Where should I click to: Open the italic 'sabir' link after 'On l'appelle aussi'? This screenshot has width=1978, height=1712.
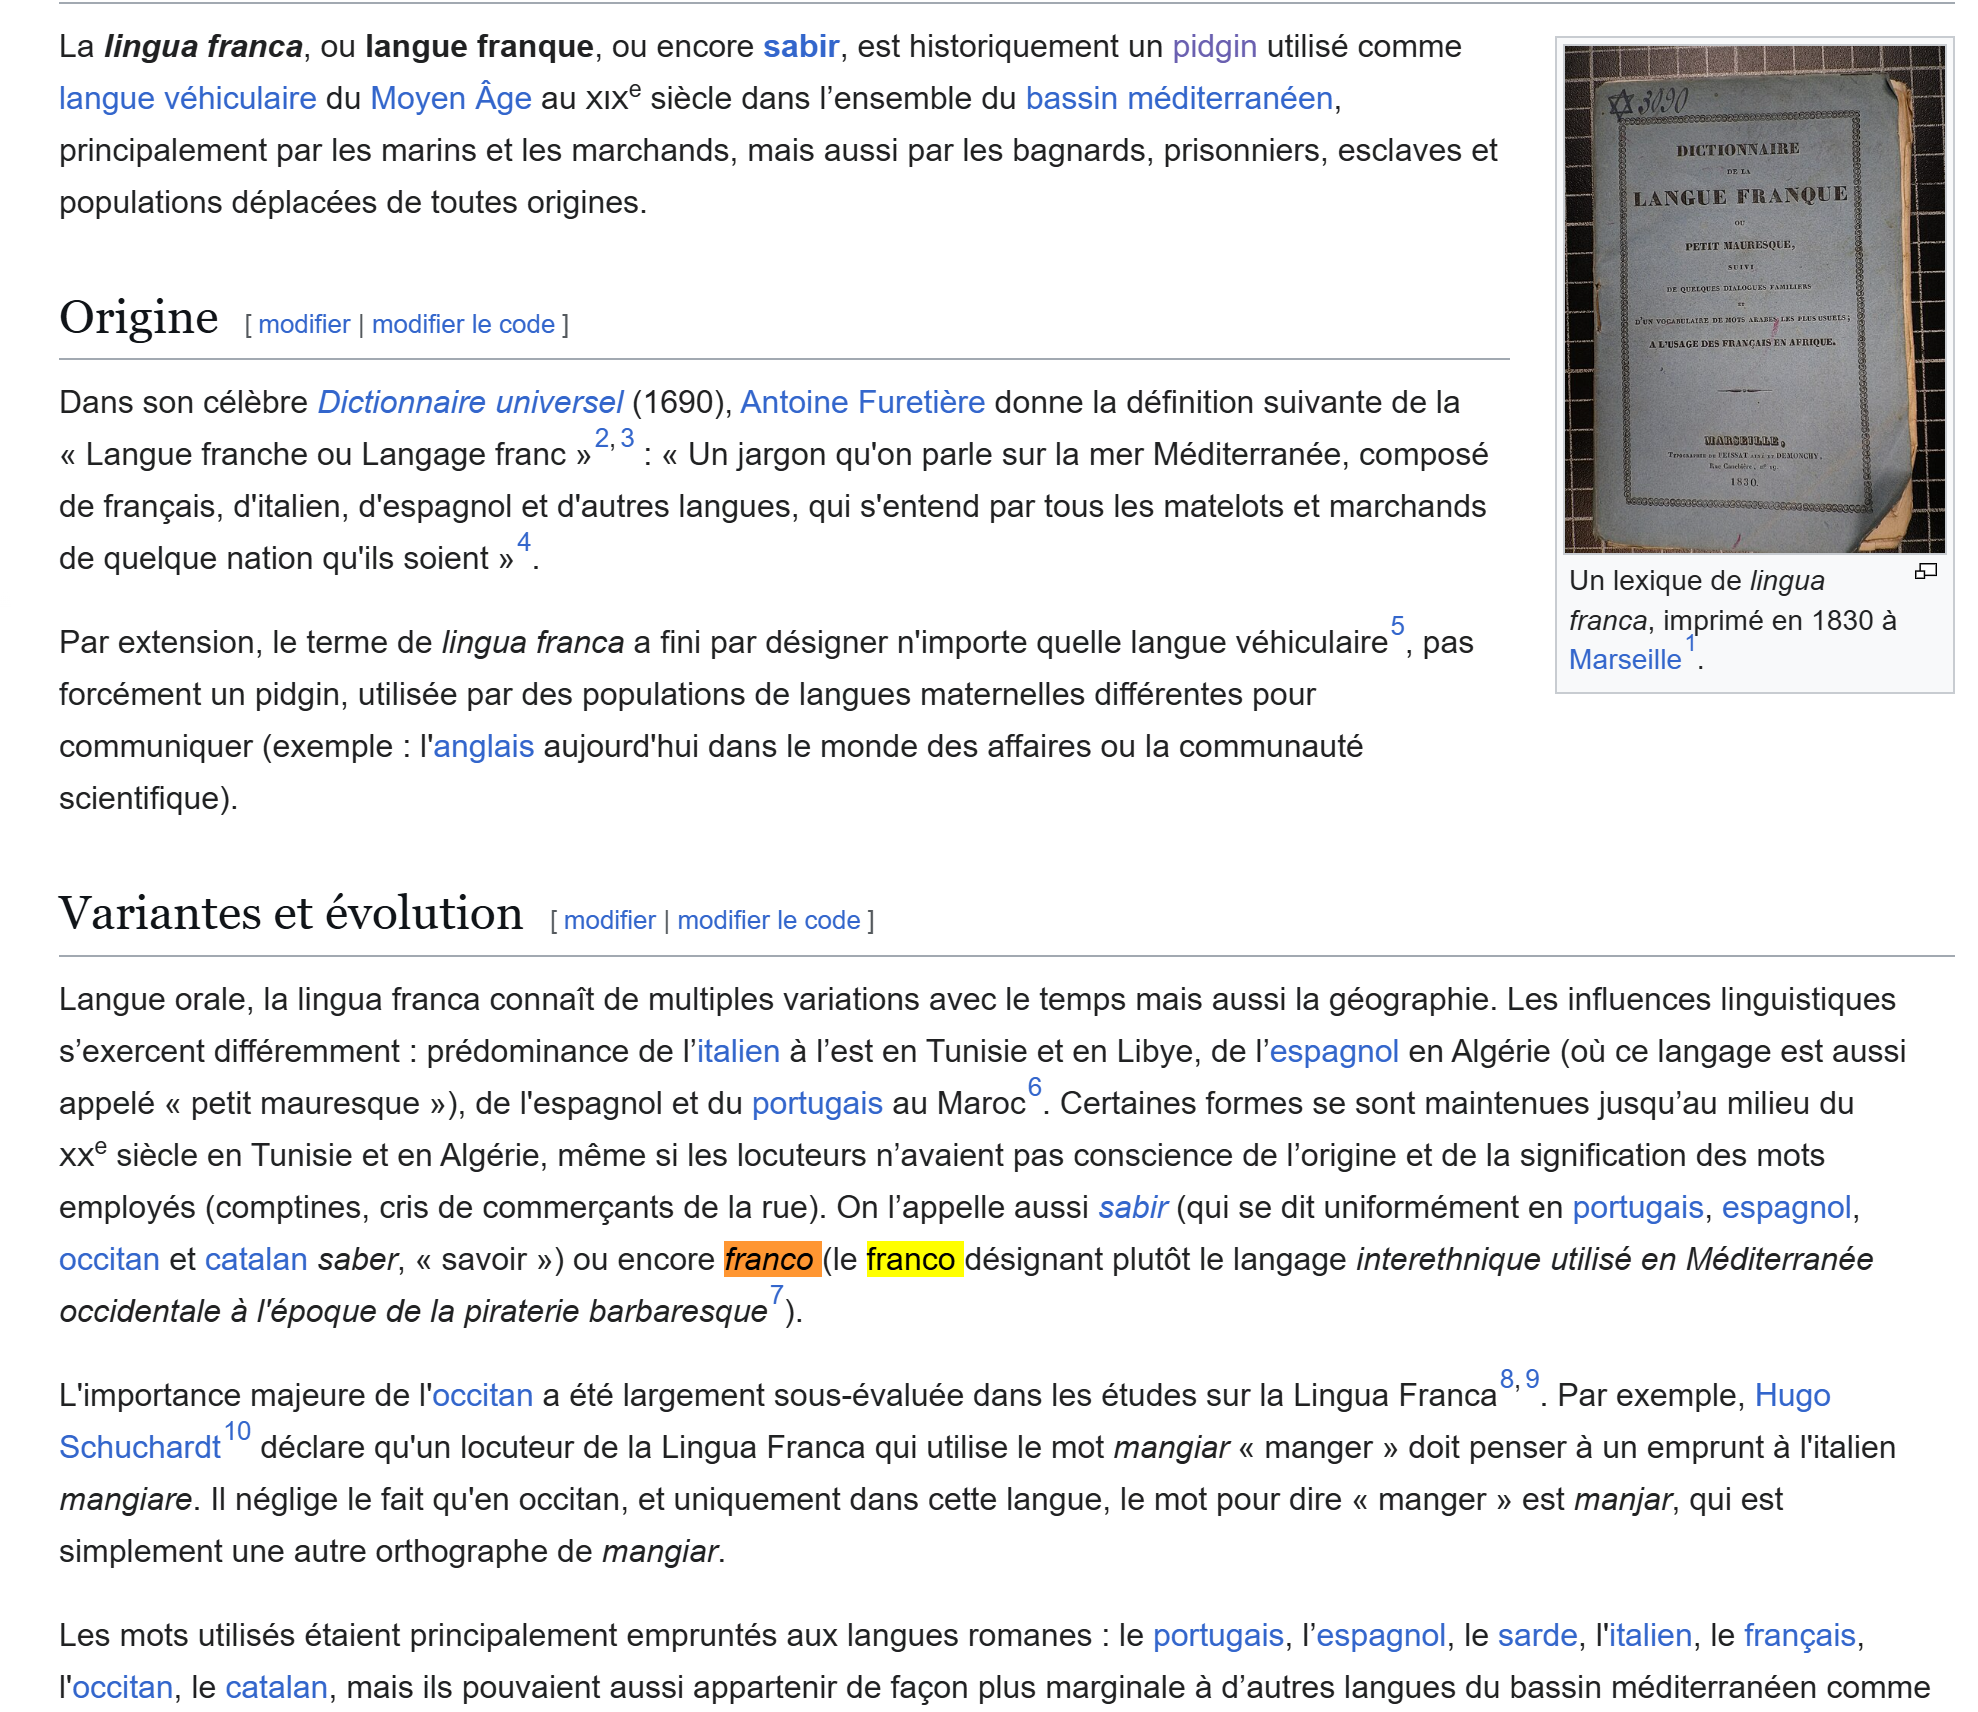pos(1133,1207)
